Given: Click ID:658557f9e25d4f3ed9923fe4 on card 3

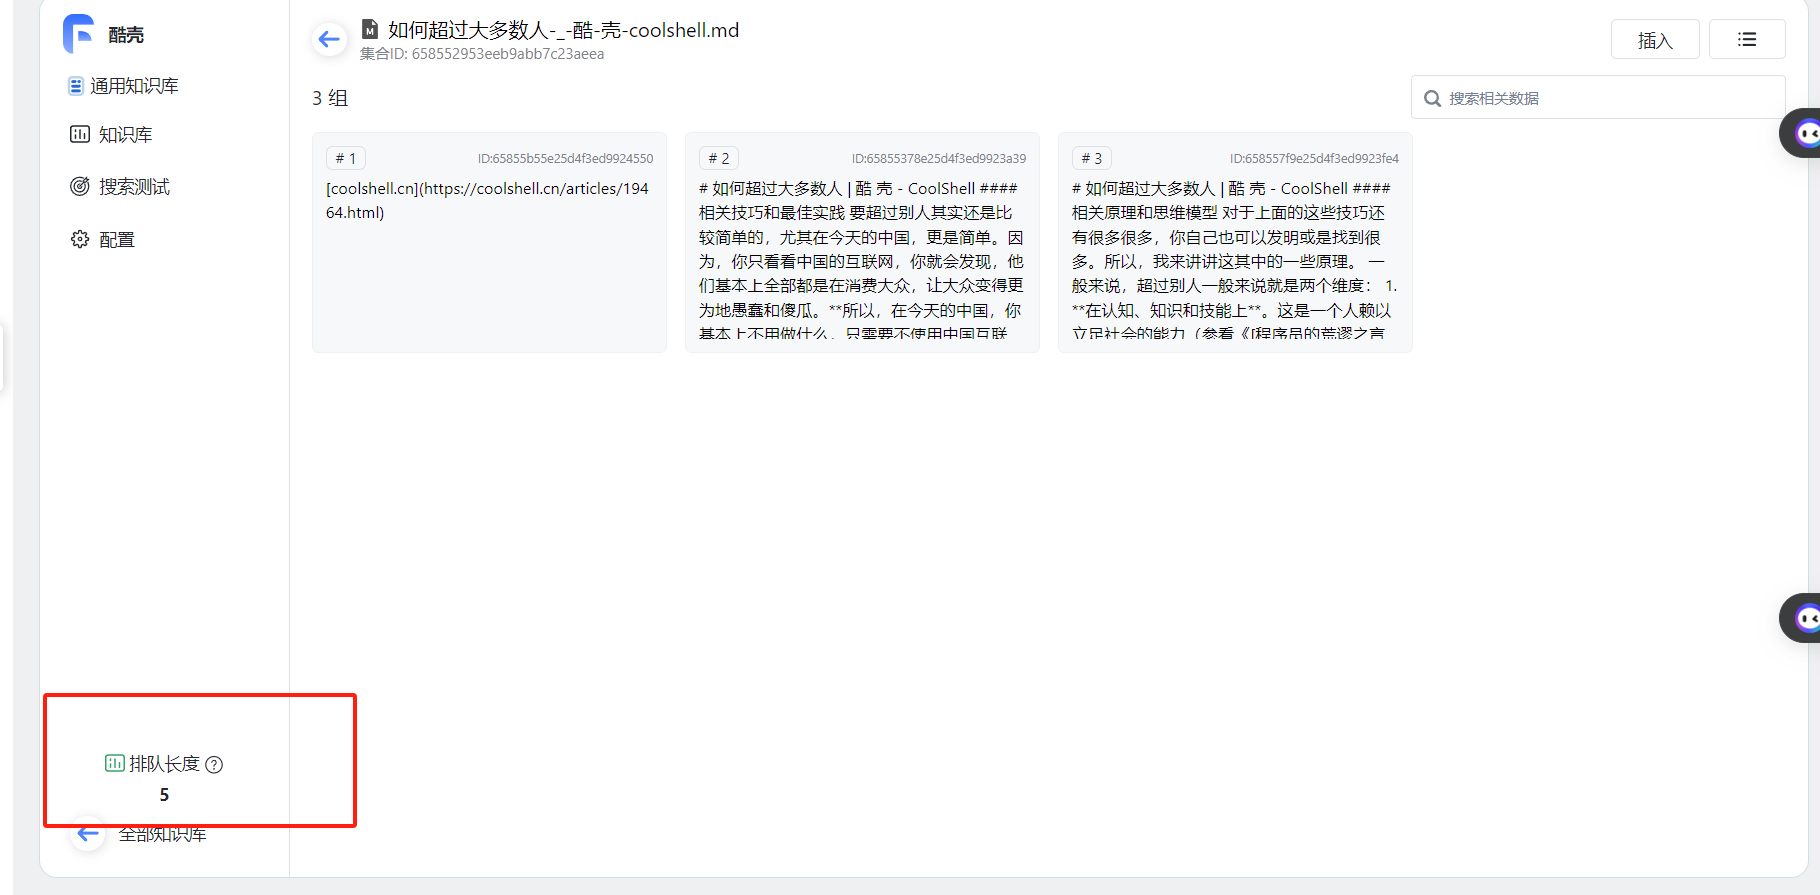Looking at the screenshot, I should pos(1314,159).
